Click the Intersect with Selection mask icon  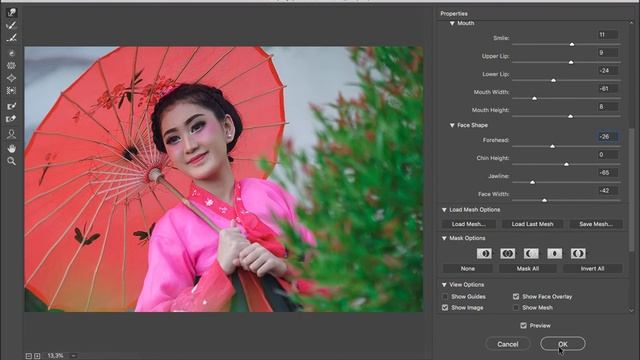pyautogui.click(x=554, y=253)
